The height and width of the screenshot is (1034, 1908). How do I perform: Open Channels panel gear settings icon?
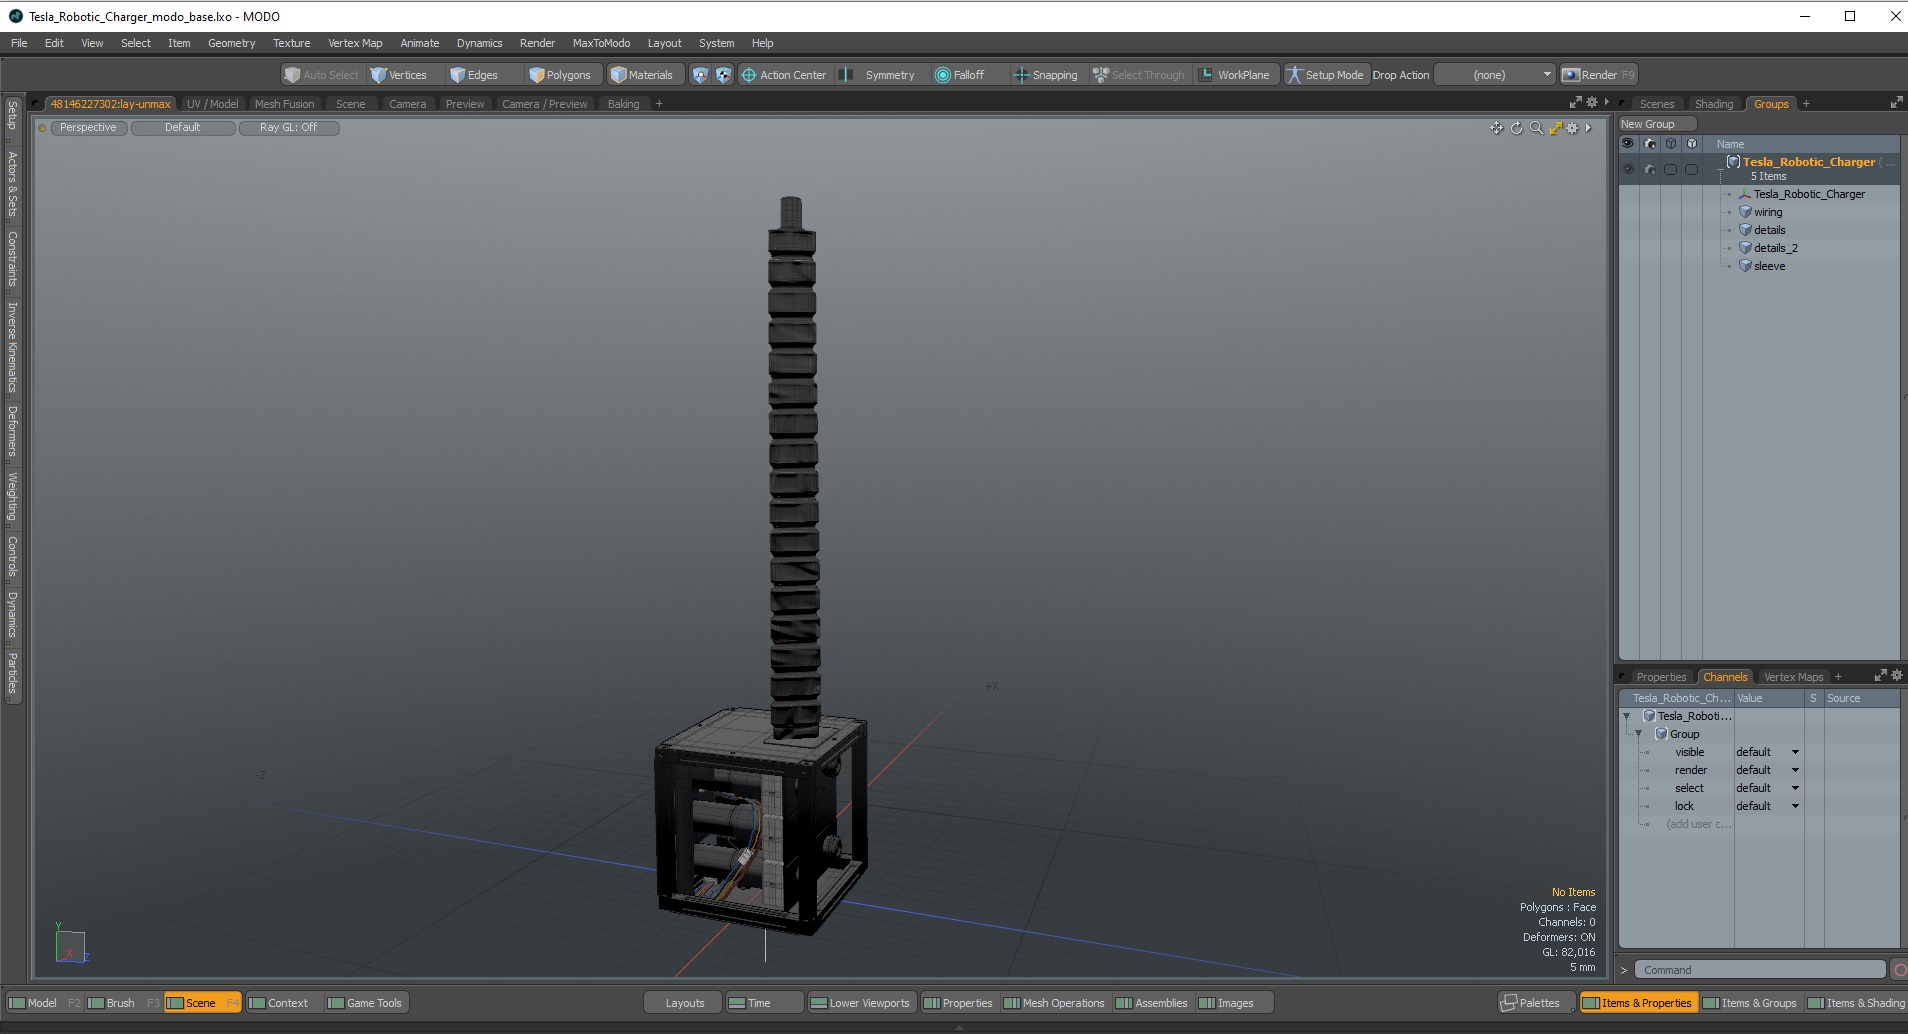[1897, 676]
